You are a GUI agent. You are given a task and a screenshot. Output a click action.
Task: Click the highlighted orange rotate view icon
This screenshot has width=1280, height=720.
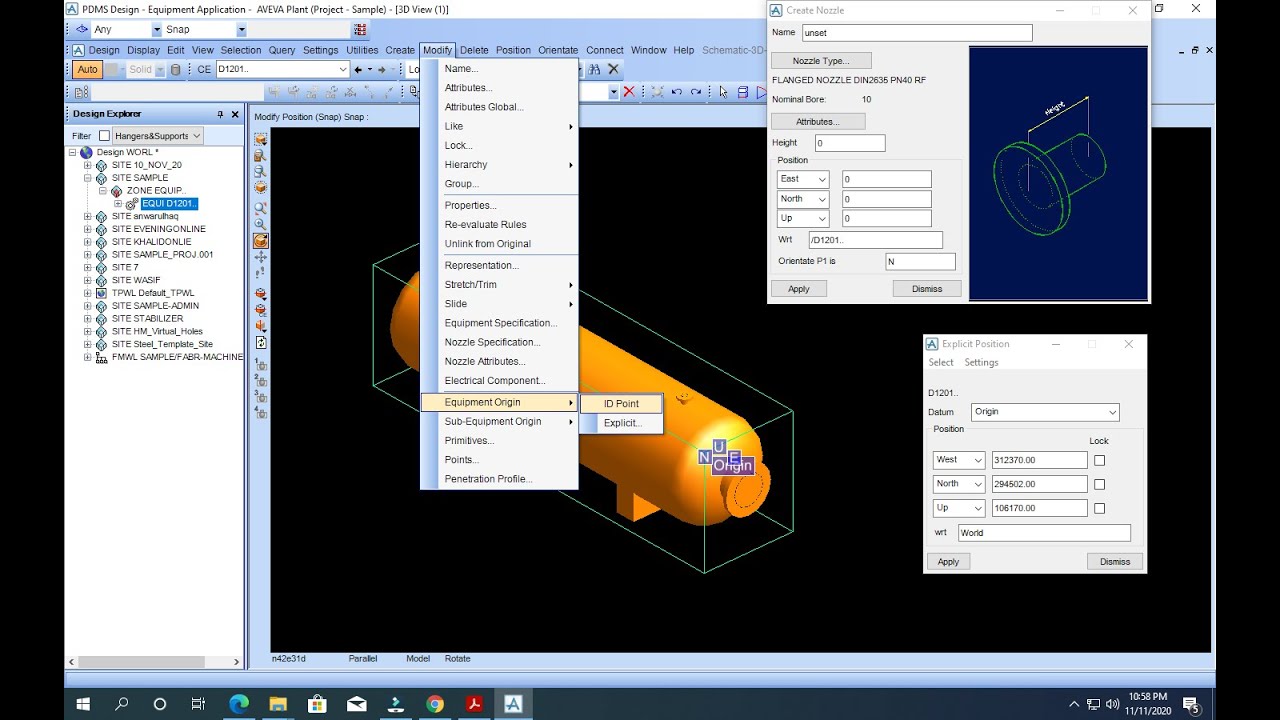261,241
